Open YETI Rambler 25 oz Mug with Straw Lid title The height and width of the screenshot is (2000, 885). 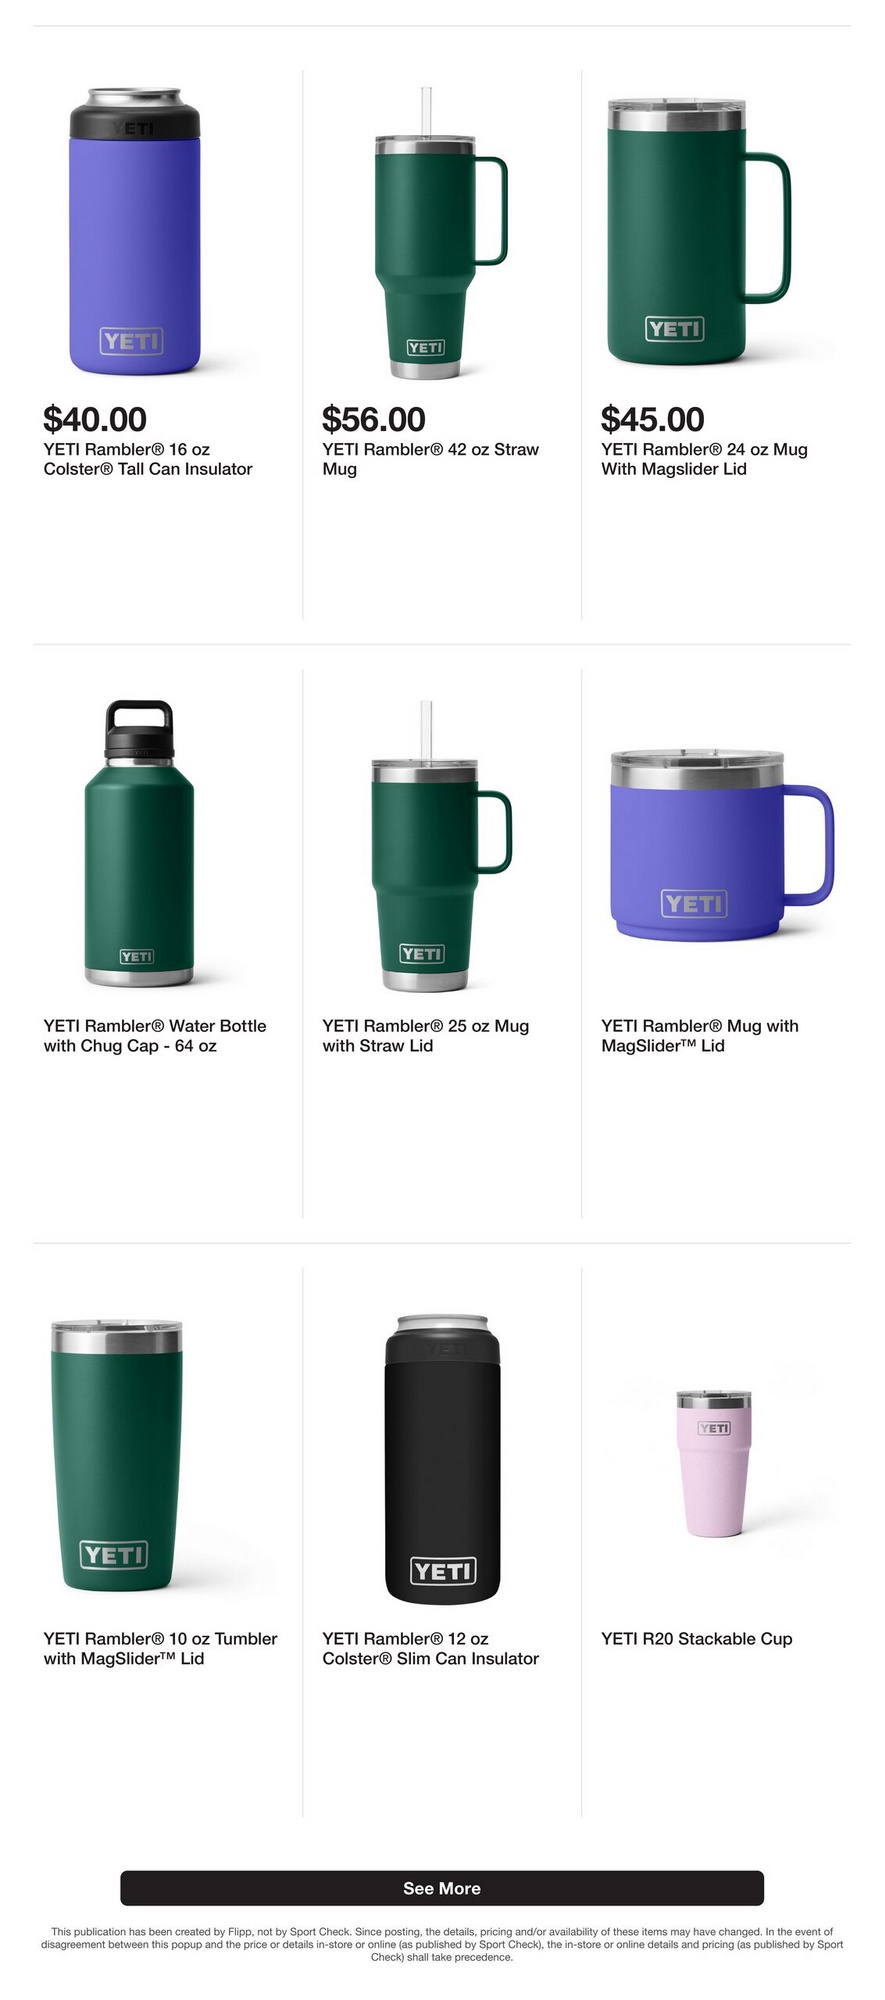click(x=426, y=1036)
